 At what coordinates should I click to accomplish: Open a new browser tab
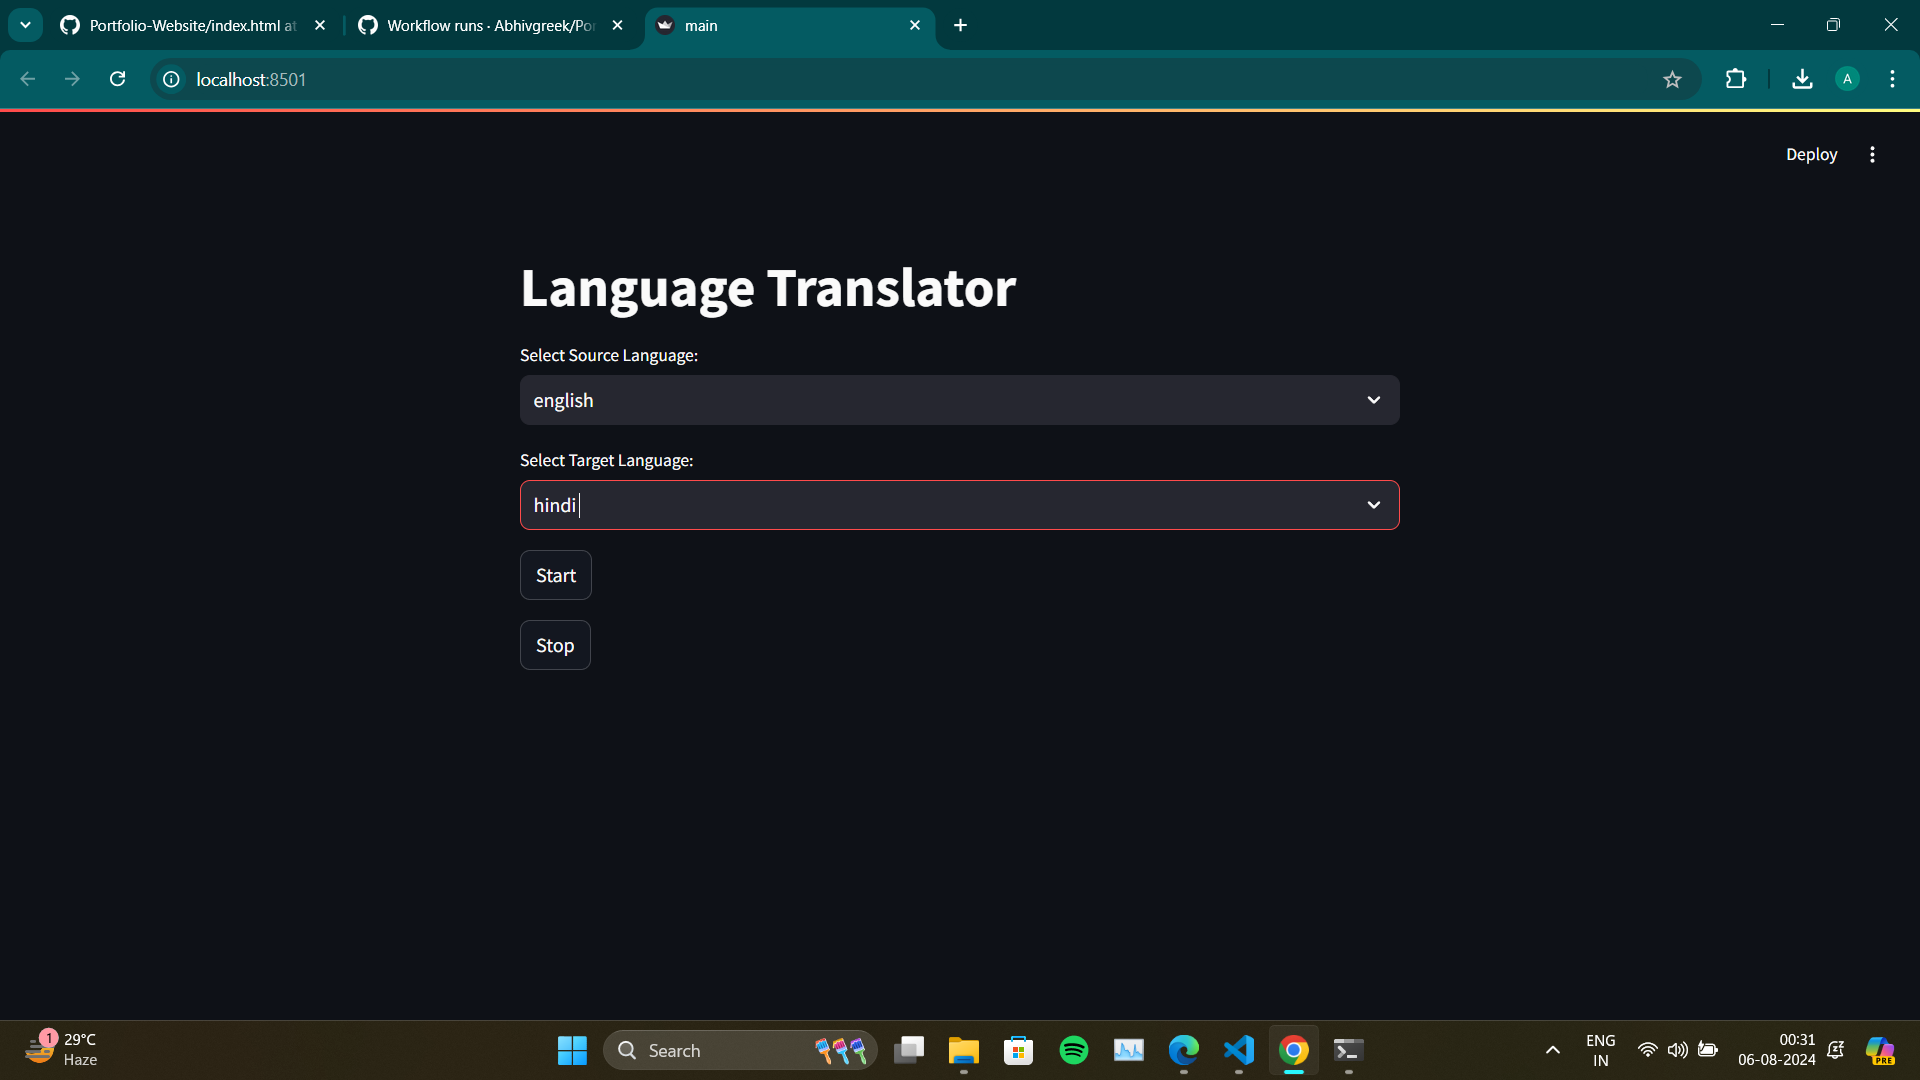[x=960, y=26]
